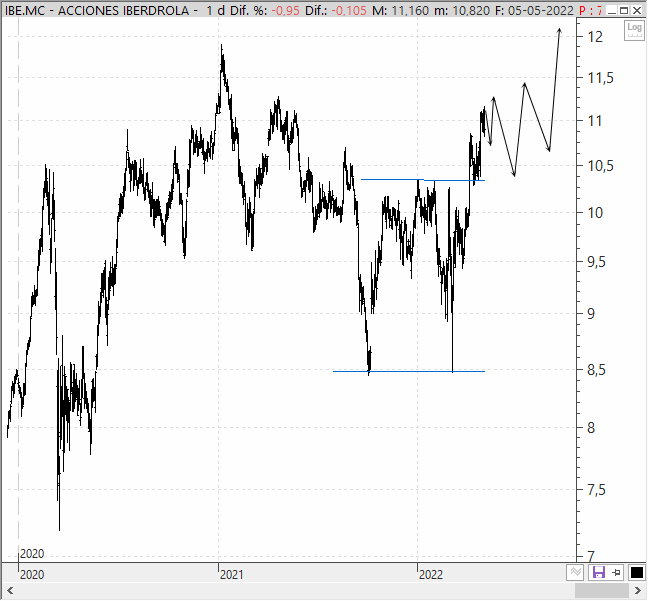Click the Dif. % value -0,95
The height and width of the screenshot is (601, 648).
tap(285, 10)
